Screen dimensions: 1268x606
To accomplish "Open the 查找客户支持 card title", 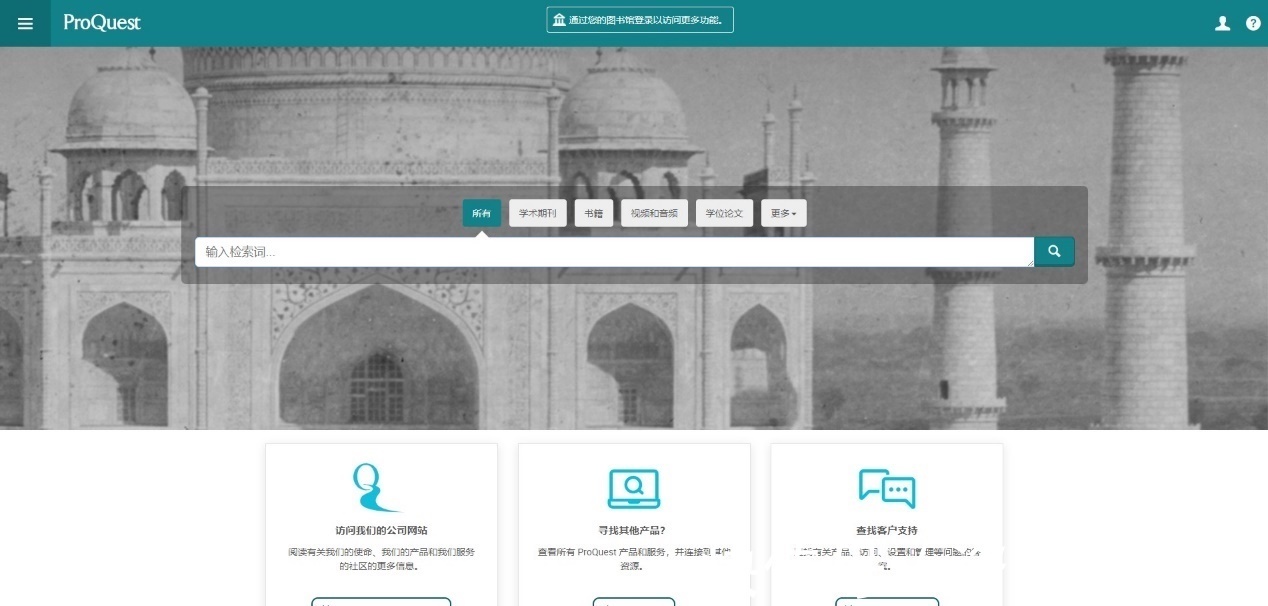I will pyautogui.click(x=886, y=530).
